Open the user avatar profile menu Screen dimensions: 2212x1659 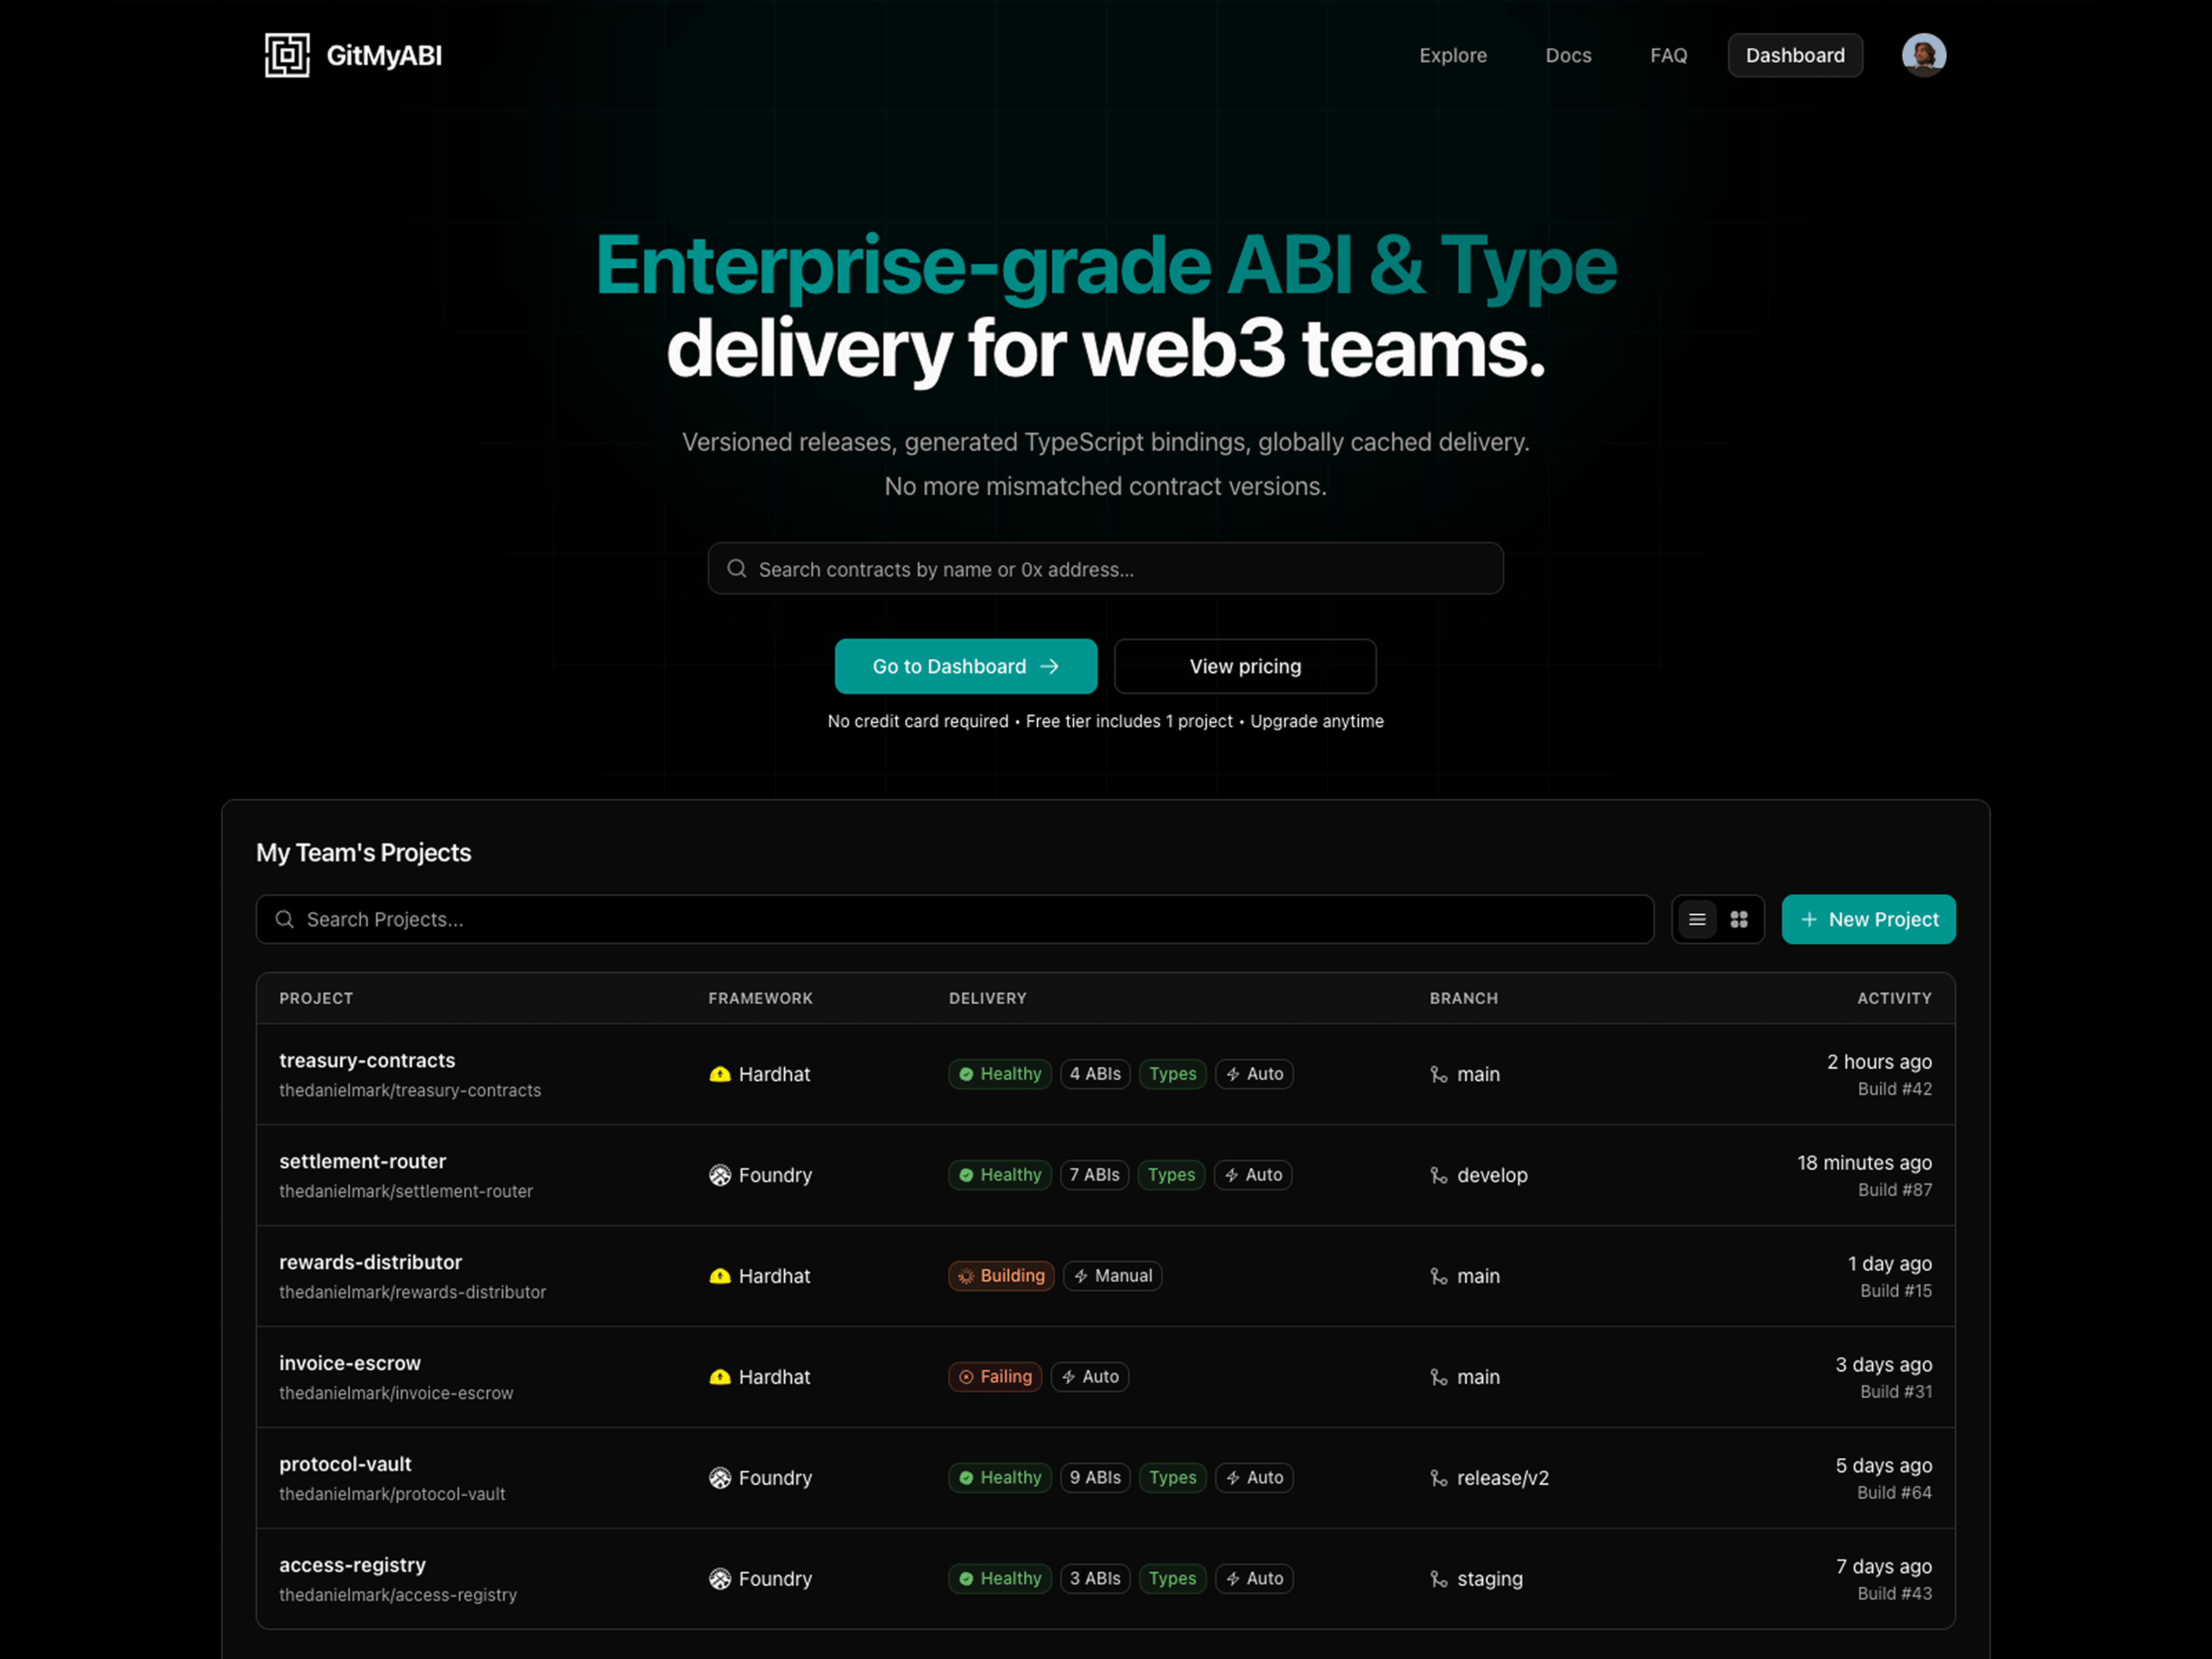(1923, 55)
